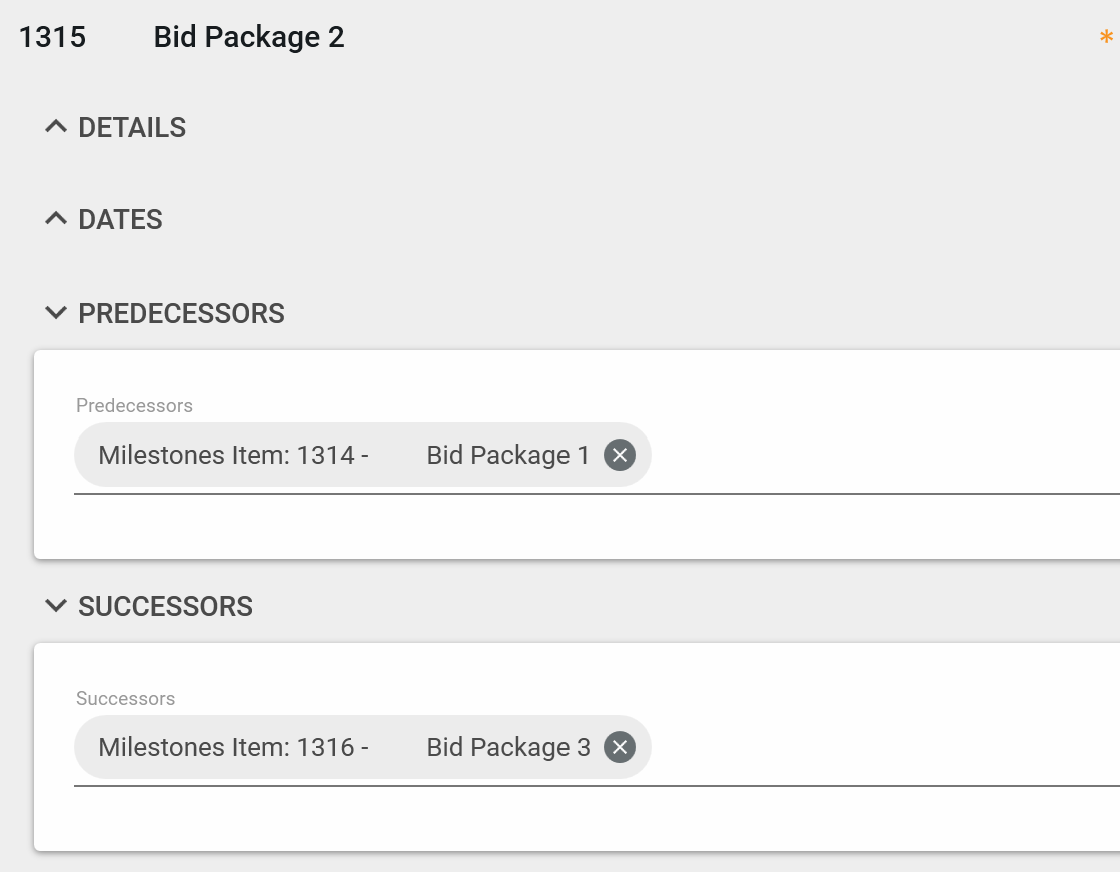Screen dimensions: 1120x872
Task: Click the Bid Package 1 chip text
Action: click(508, 456)
